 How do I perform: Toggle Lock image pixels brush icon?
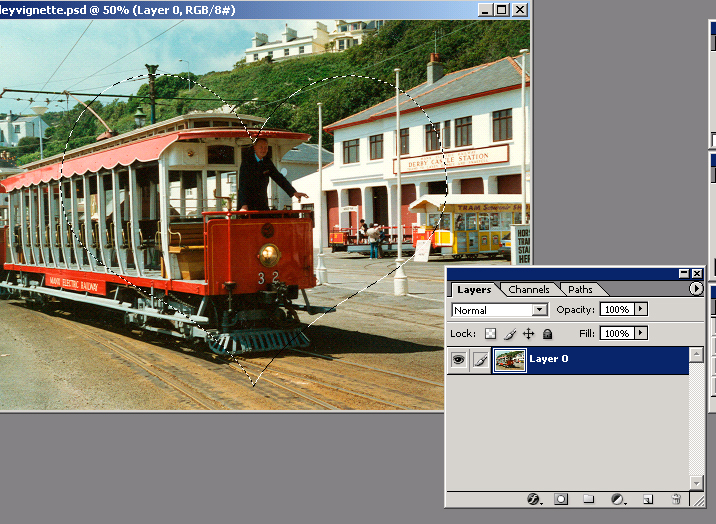click(510, 334)
